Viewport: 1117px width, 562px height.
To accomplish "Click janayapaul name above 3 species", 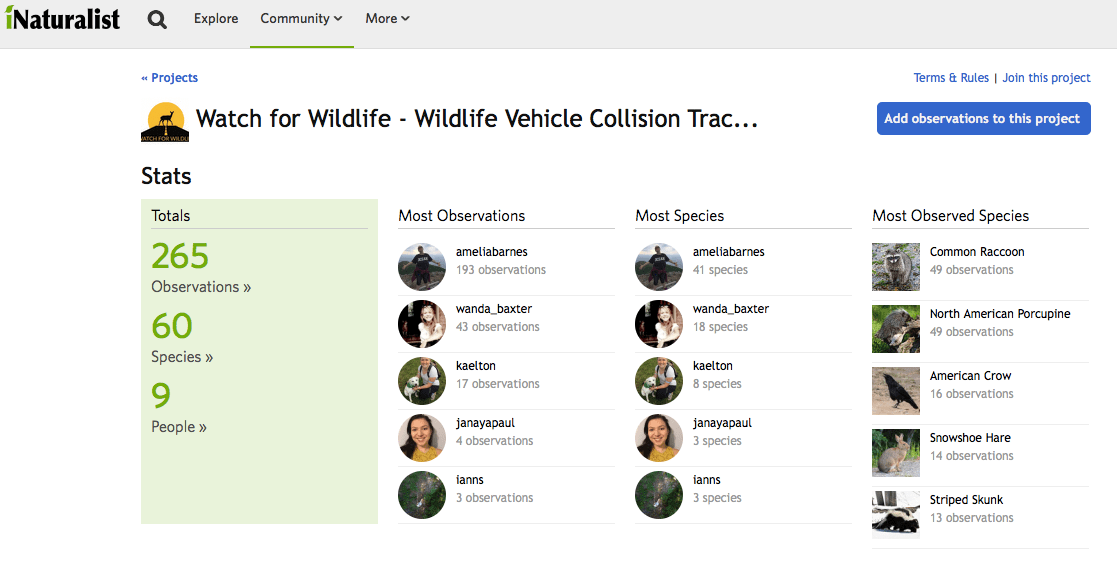I will [x=722, y=422].
